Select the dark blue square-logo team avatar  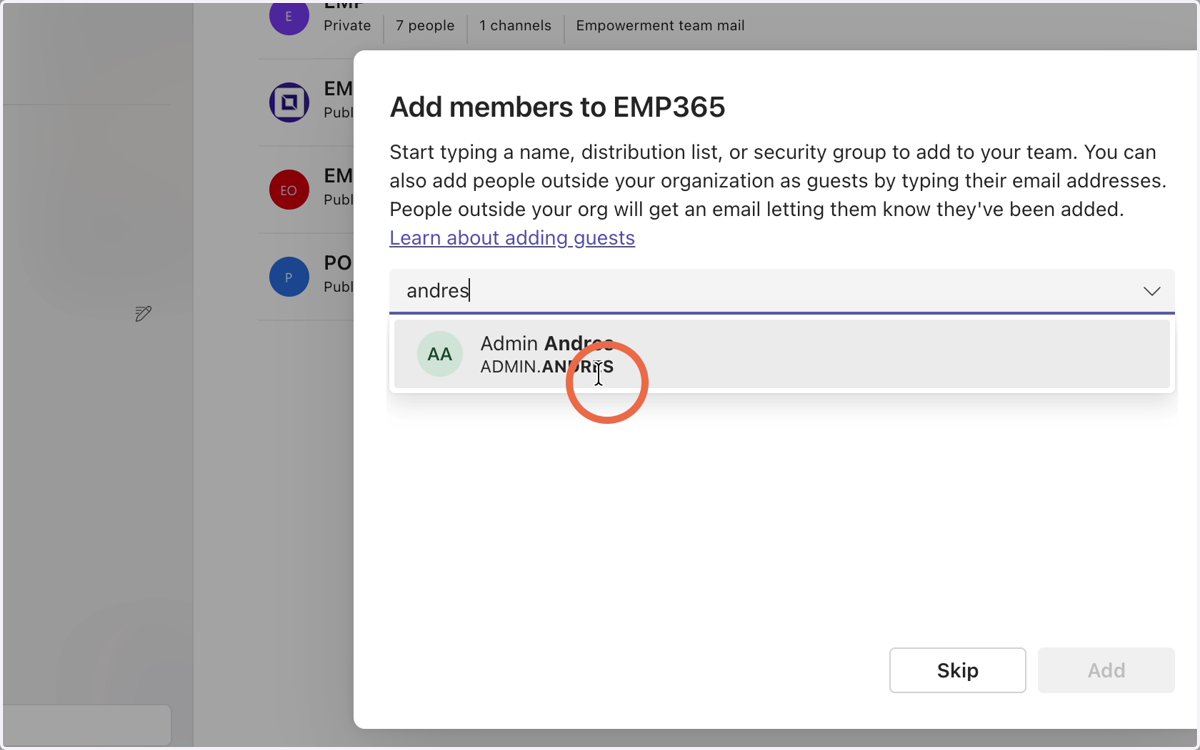(x=289, y=102)
